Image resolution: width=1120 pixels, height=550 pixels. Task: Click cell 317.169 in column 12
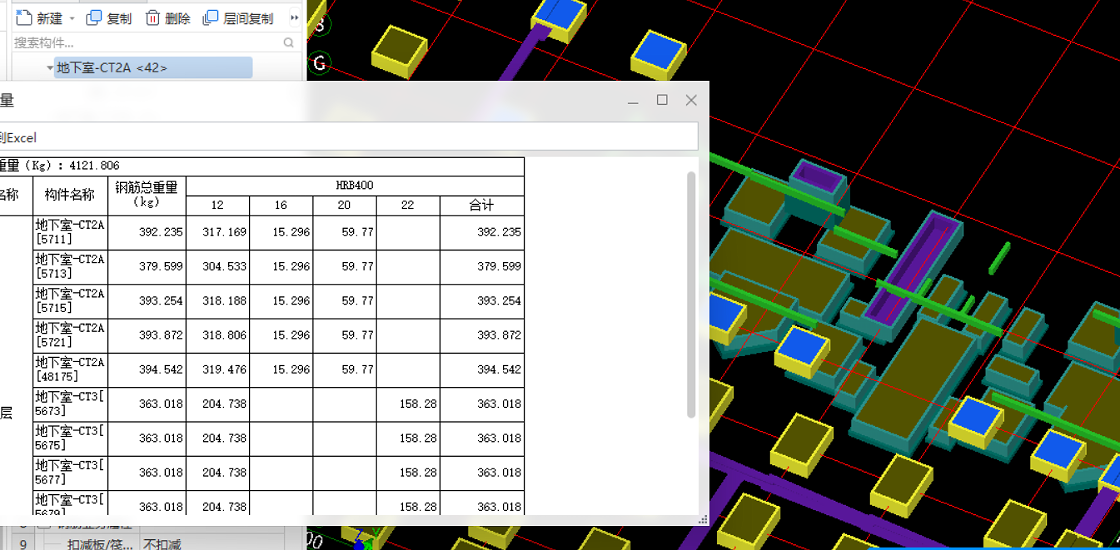(218, 233)
